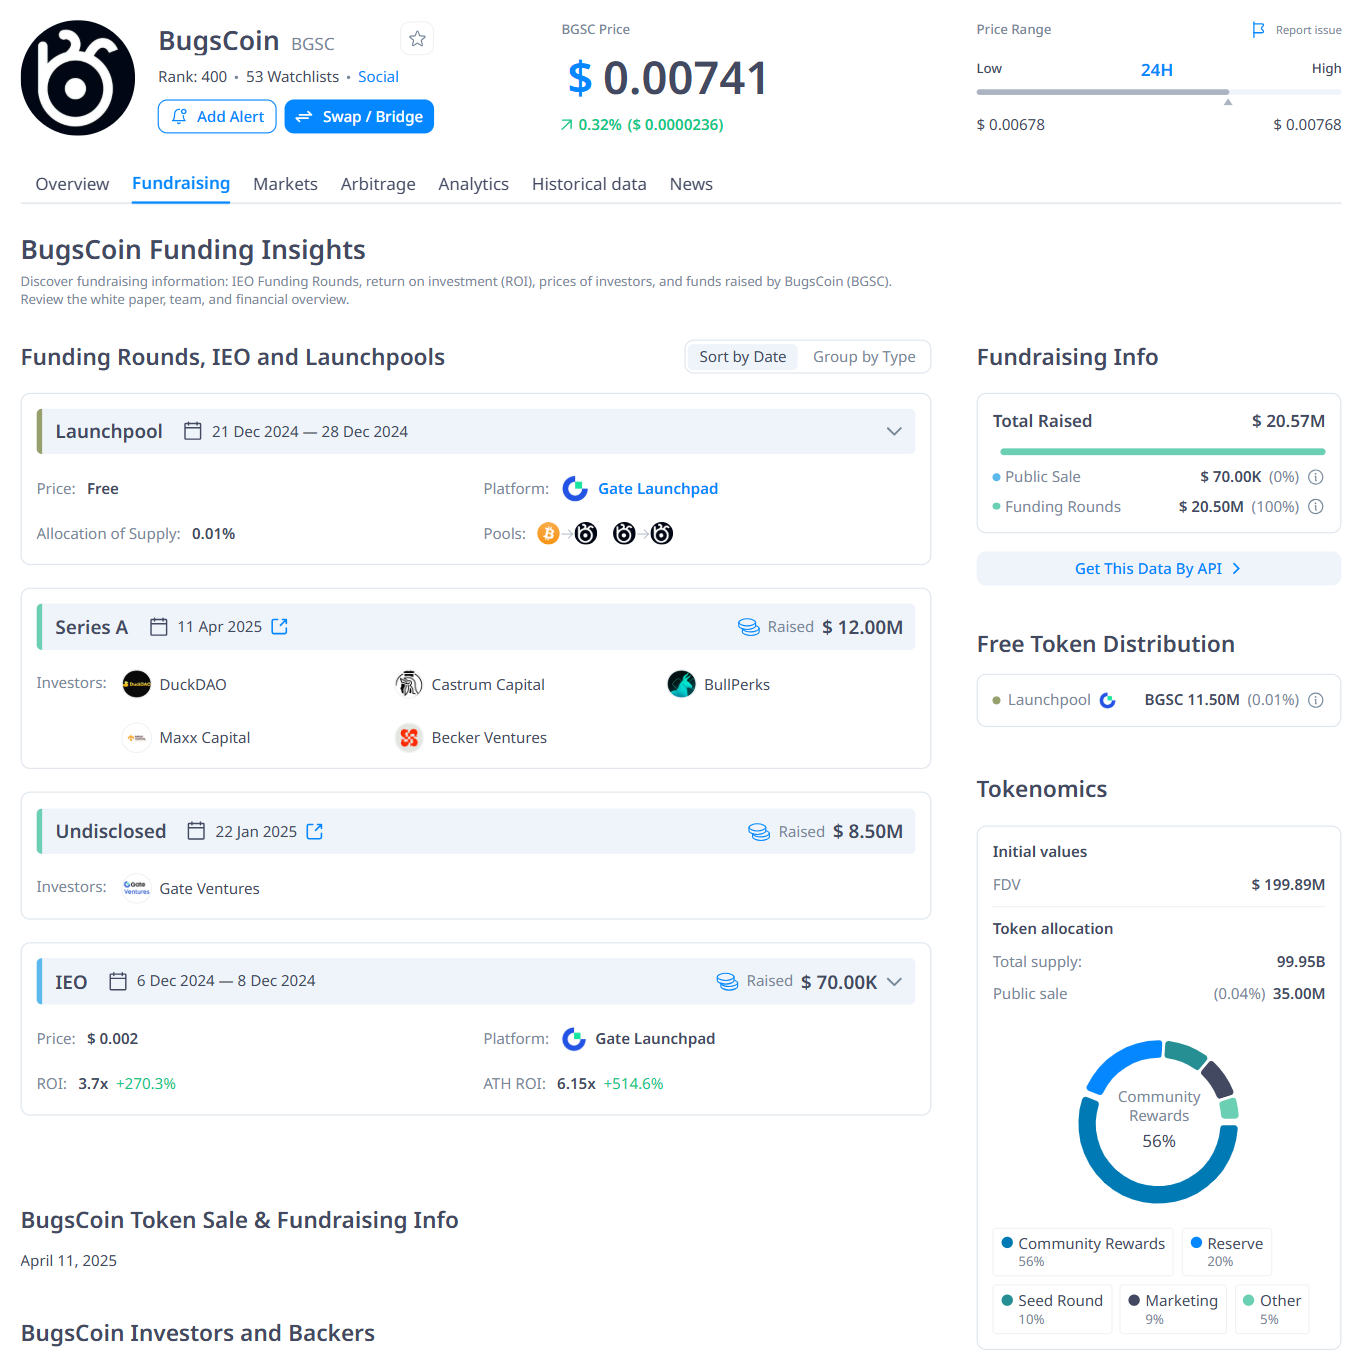Image resolution: width=1345 pixels, height=1351 pixels.
Task: Select Group by Type option
Action: 864,357
